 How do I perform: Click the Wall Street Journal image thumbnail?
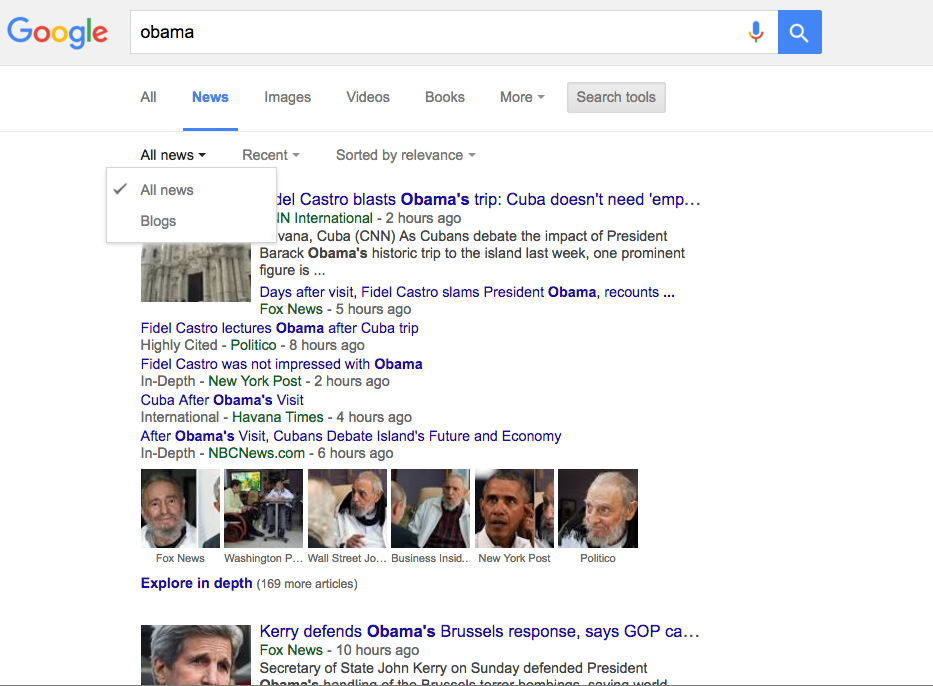347,508
